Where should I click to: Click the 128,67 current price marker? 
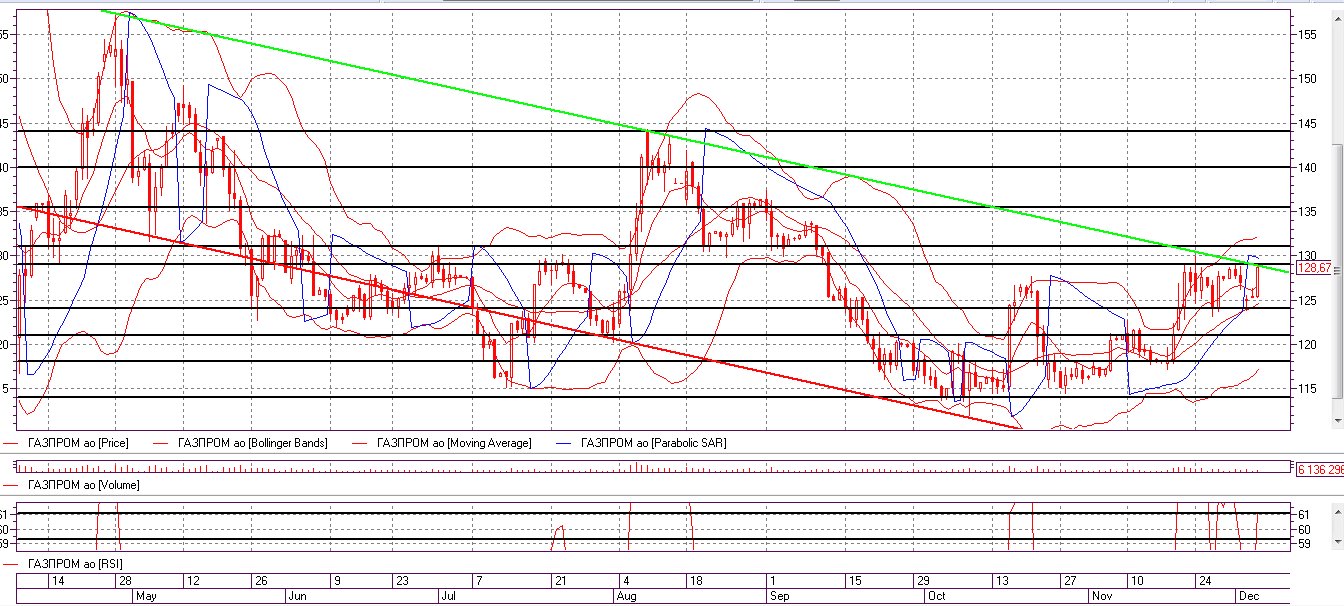pos(1313,268)
